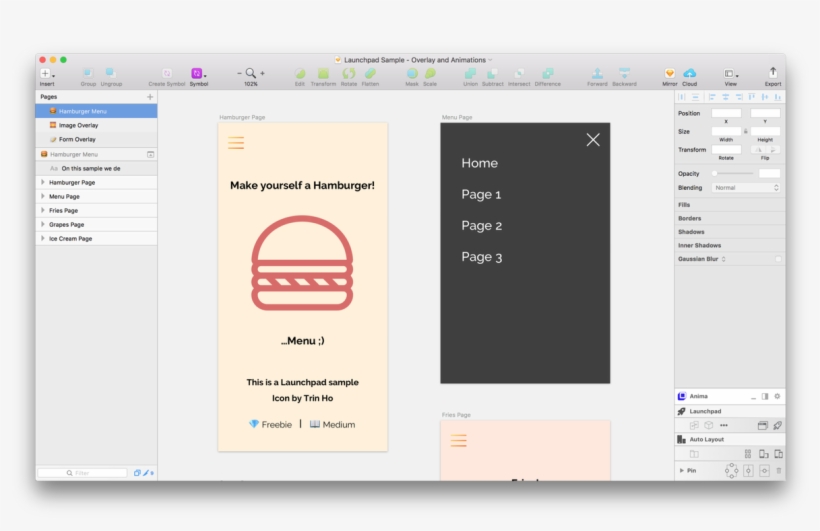
Task: Select 'On this sample we de' text layer
Action: pyautogui.click(x=96, y=168)
